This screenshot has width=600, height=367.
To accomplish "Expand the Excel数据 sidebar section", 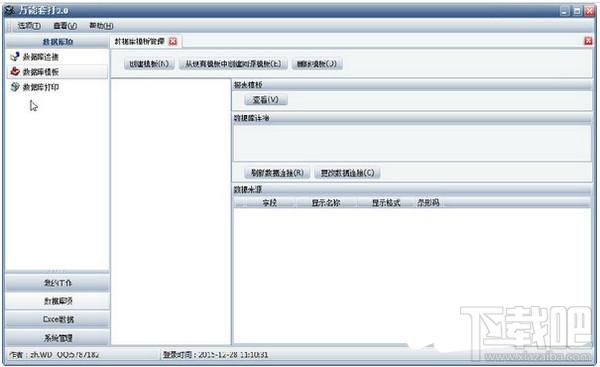I will click(57, 319).
